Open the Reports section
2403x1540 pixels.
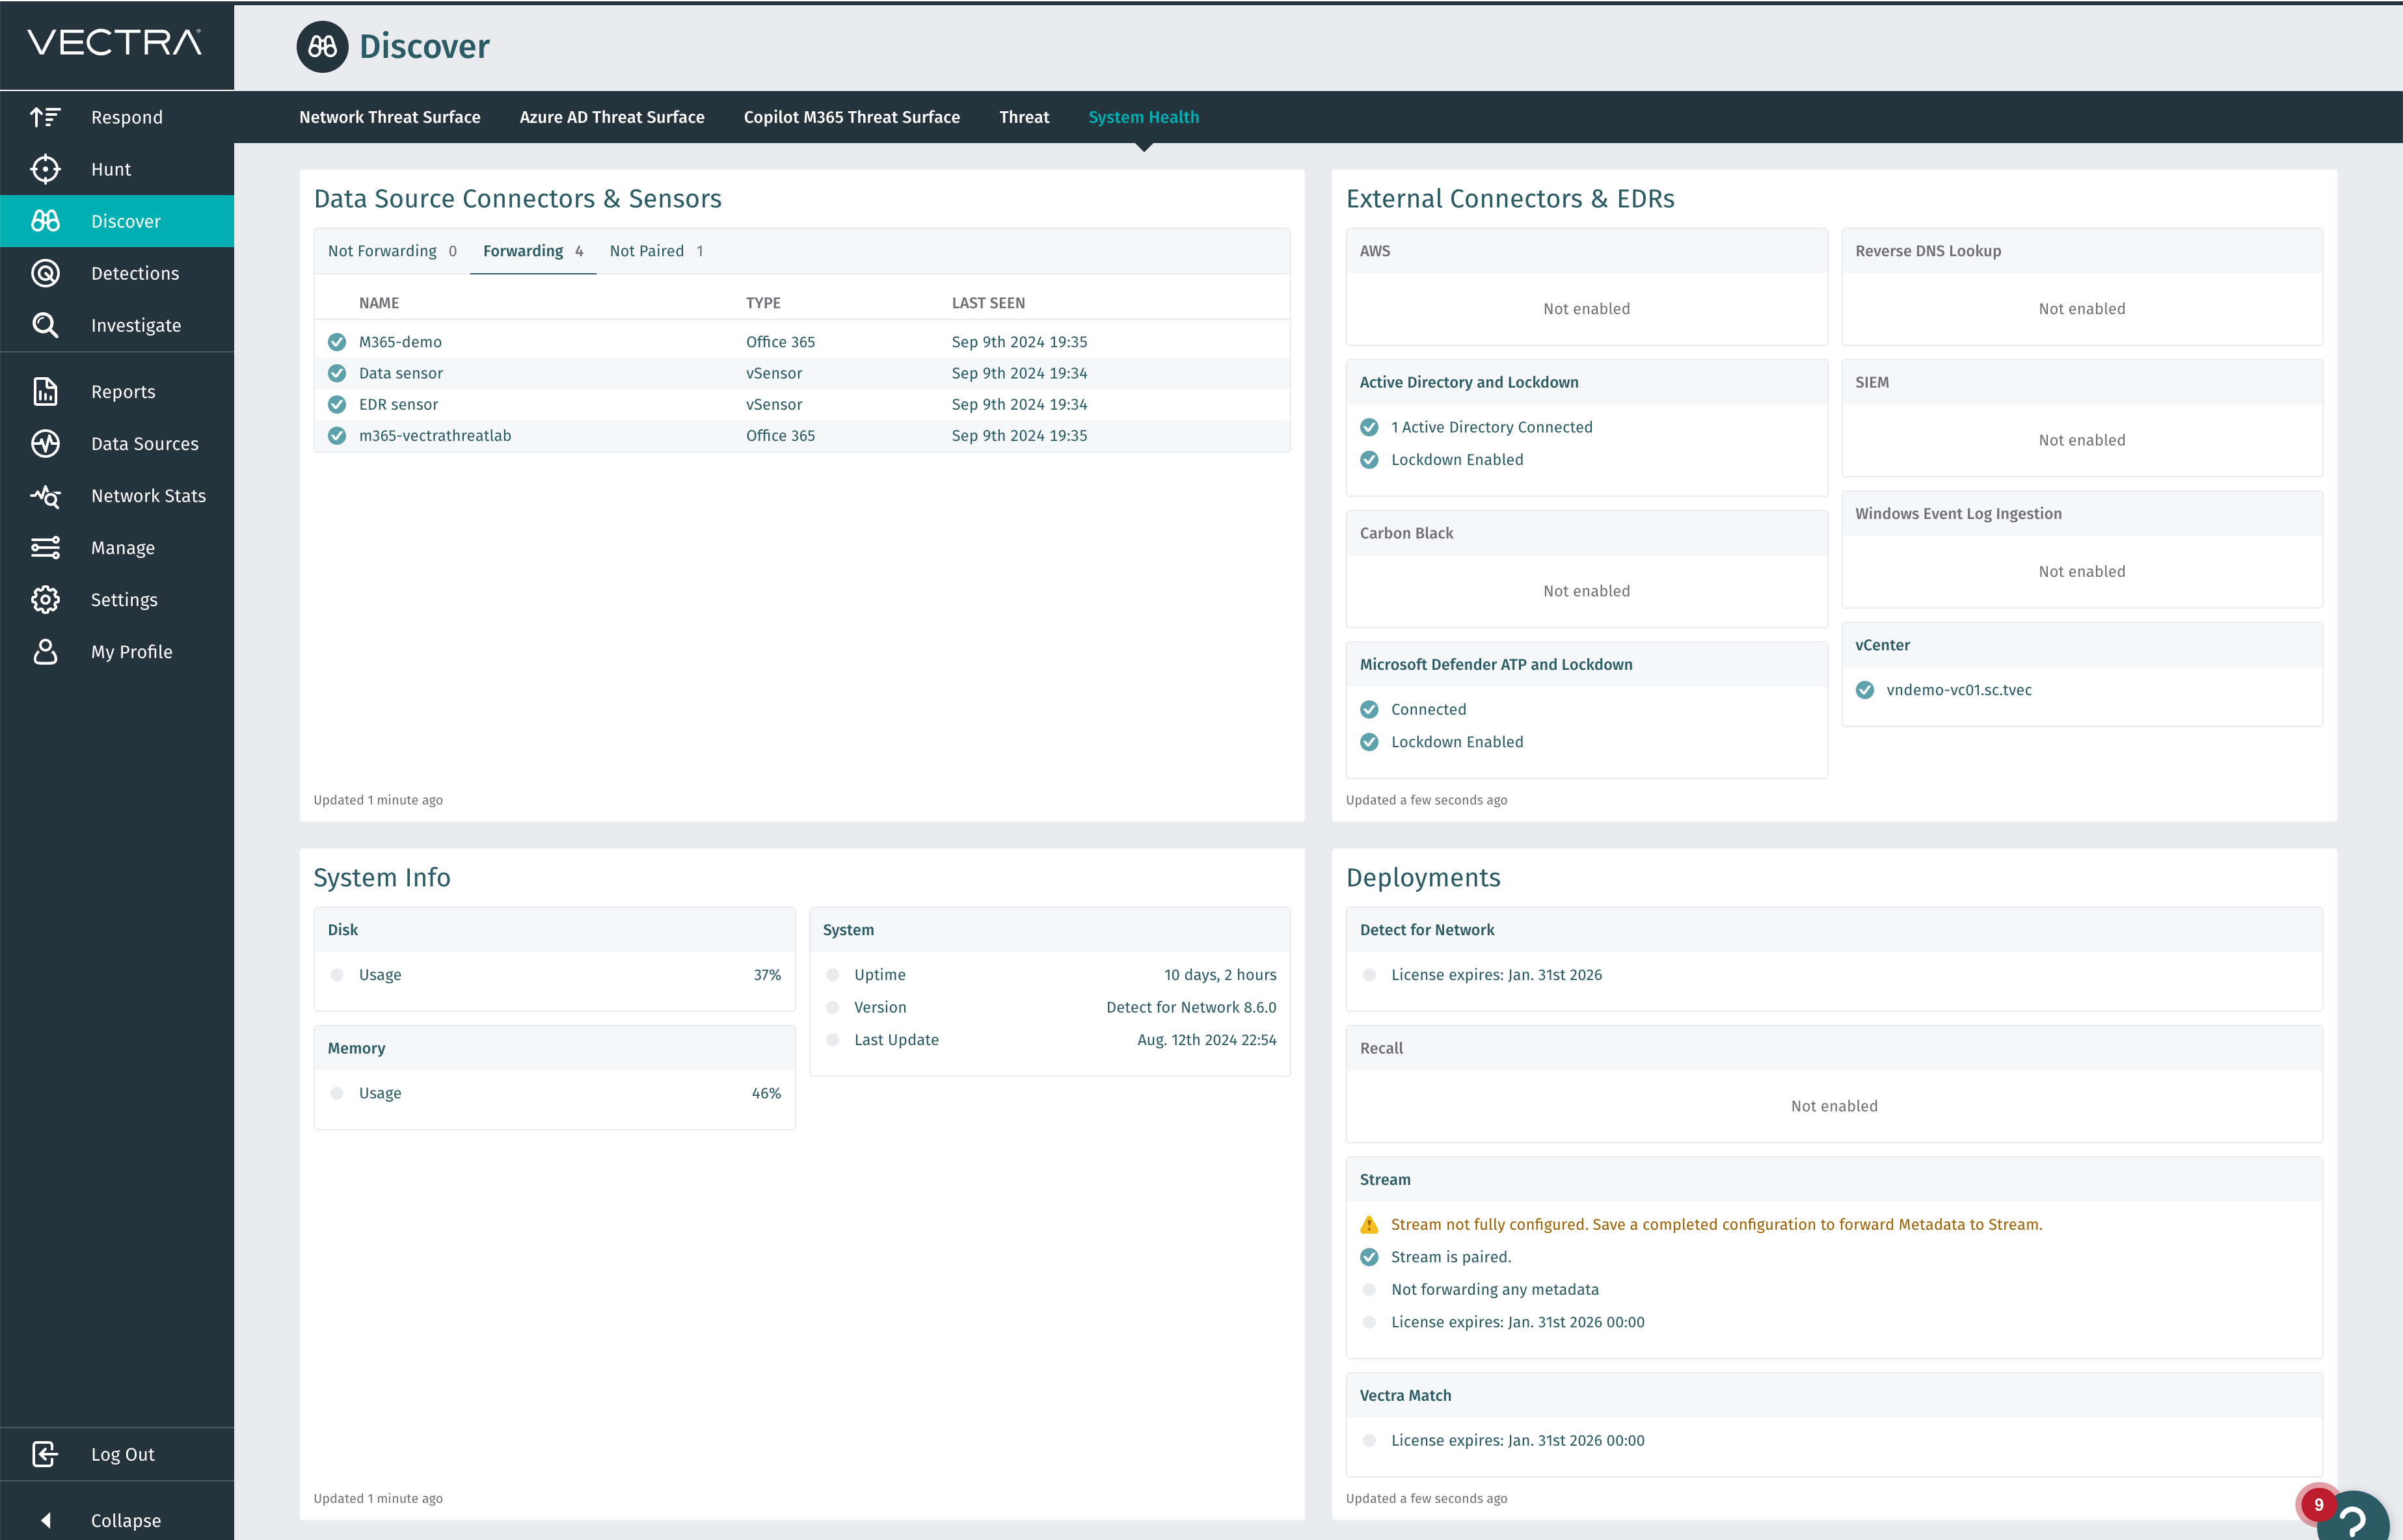tap(123, 392)
